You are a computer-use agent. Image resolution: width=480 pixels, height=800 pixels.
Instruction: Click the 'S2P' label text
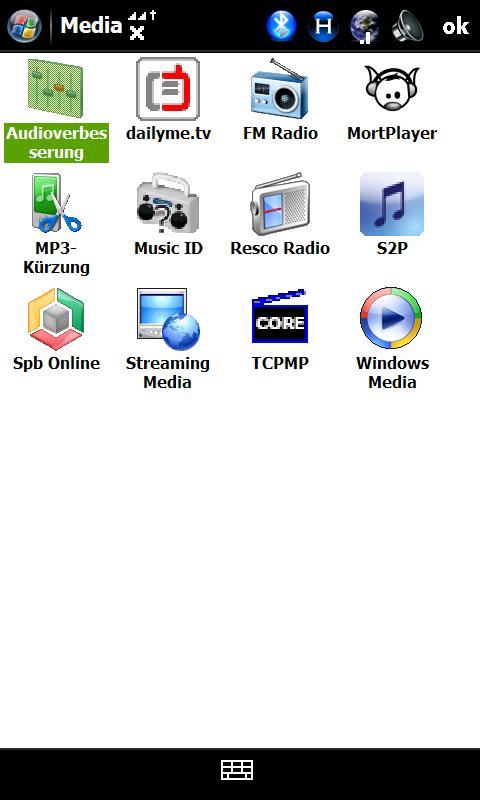click(392, 248)
